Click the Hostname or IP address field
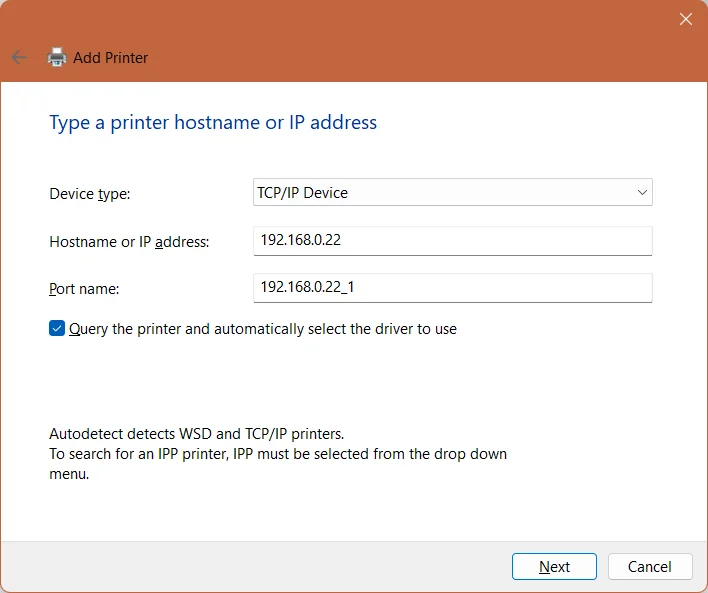The image size is (708, 593). click(x=452, y=241)
